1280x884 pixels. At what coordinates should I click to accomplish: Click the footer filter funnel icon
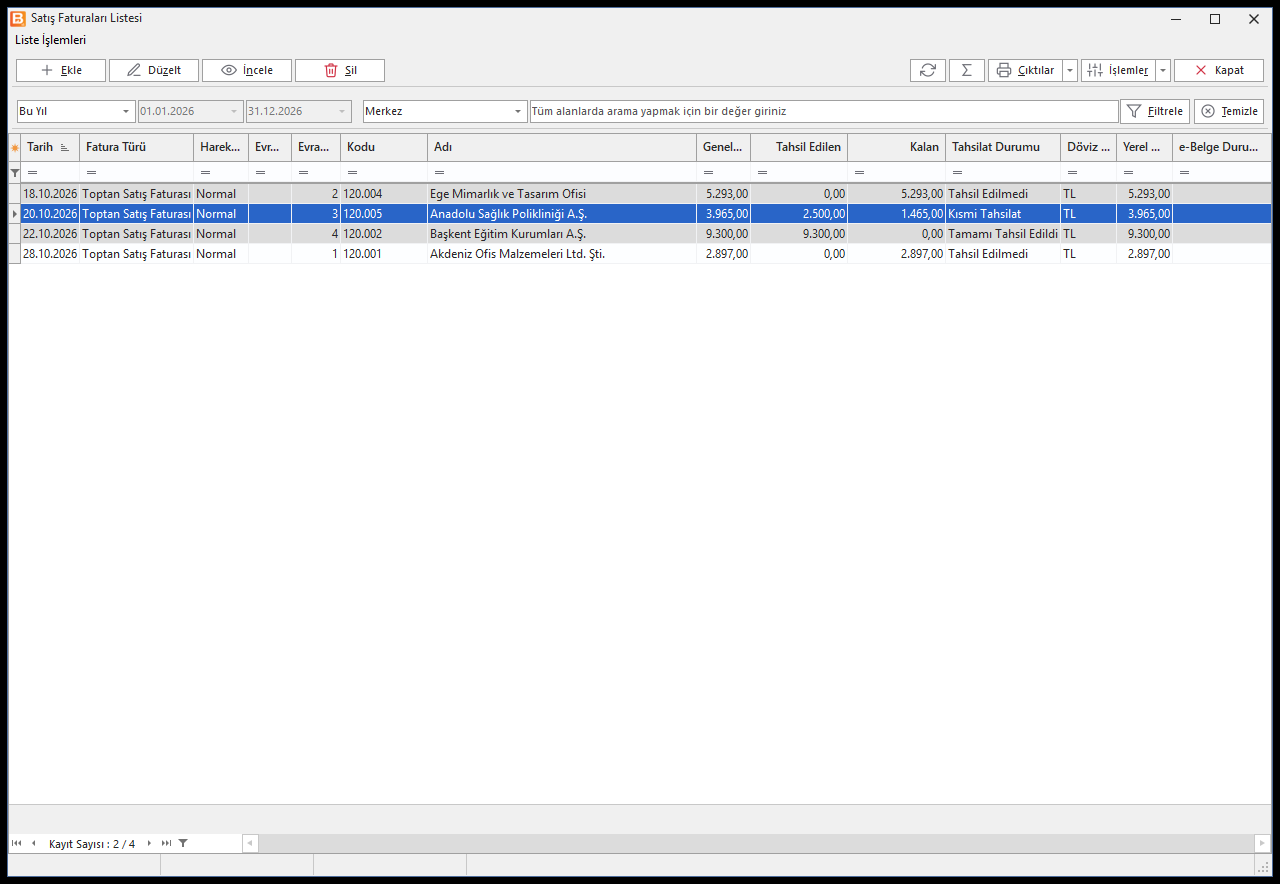pyautogui.click(x=183, y=843)
